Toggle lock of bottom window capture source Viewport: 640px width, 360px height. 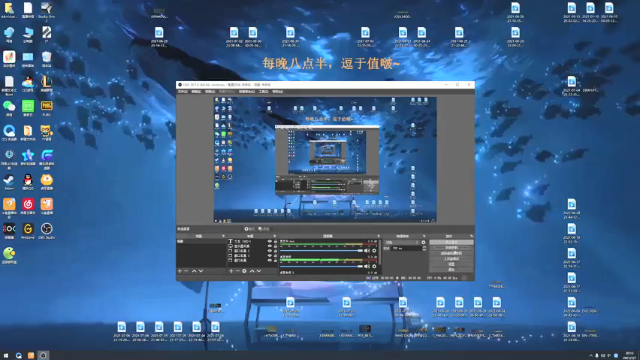pyautogui.click(x=275, y=260)
